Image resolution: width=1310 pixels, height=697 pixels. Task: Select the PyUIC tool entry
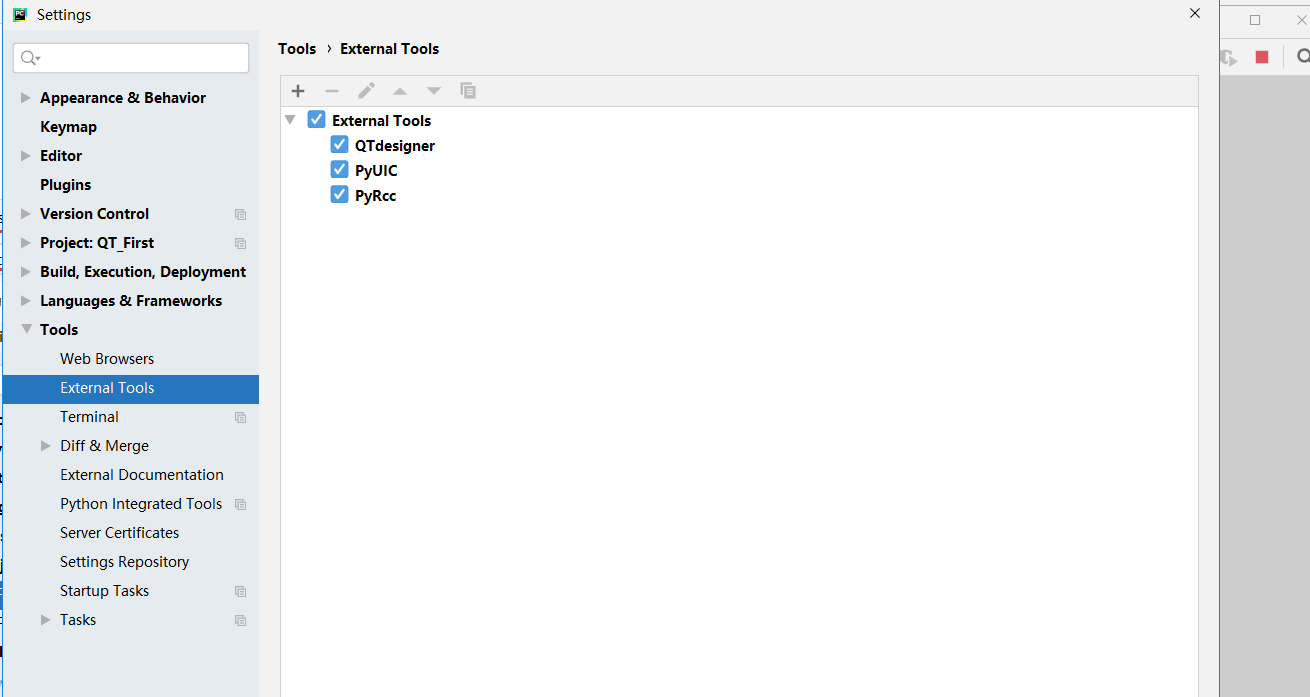pyautogui.click(x=376, y=171)
